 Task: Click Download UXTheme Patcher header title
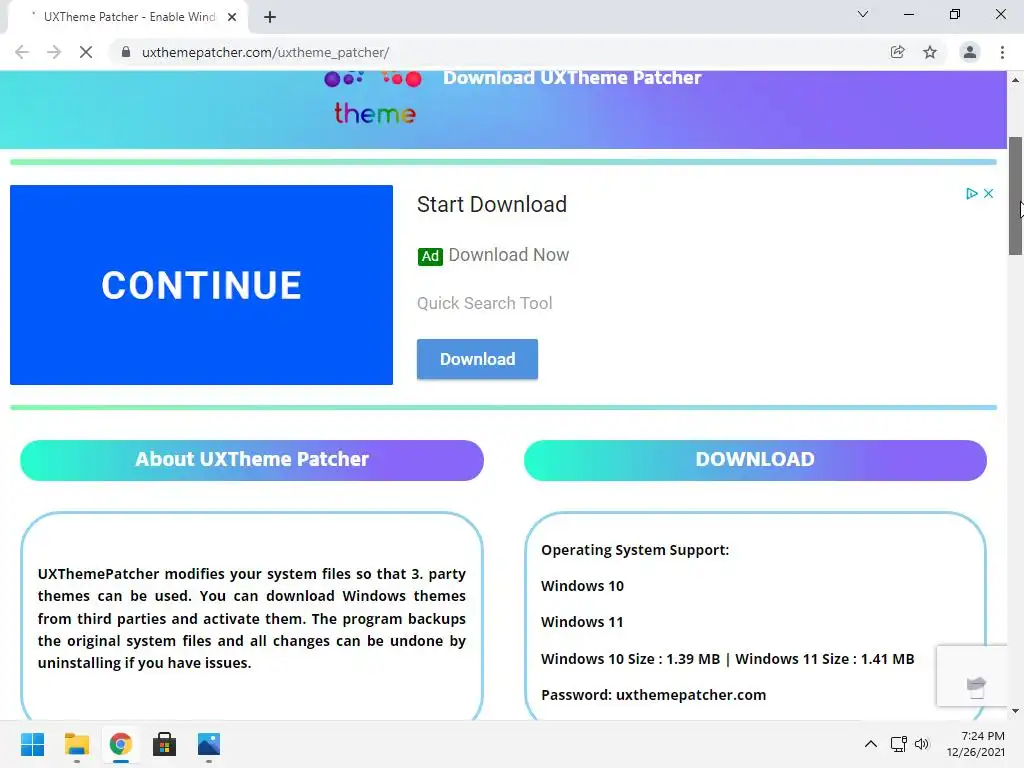click(572, 78)
